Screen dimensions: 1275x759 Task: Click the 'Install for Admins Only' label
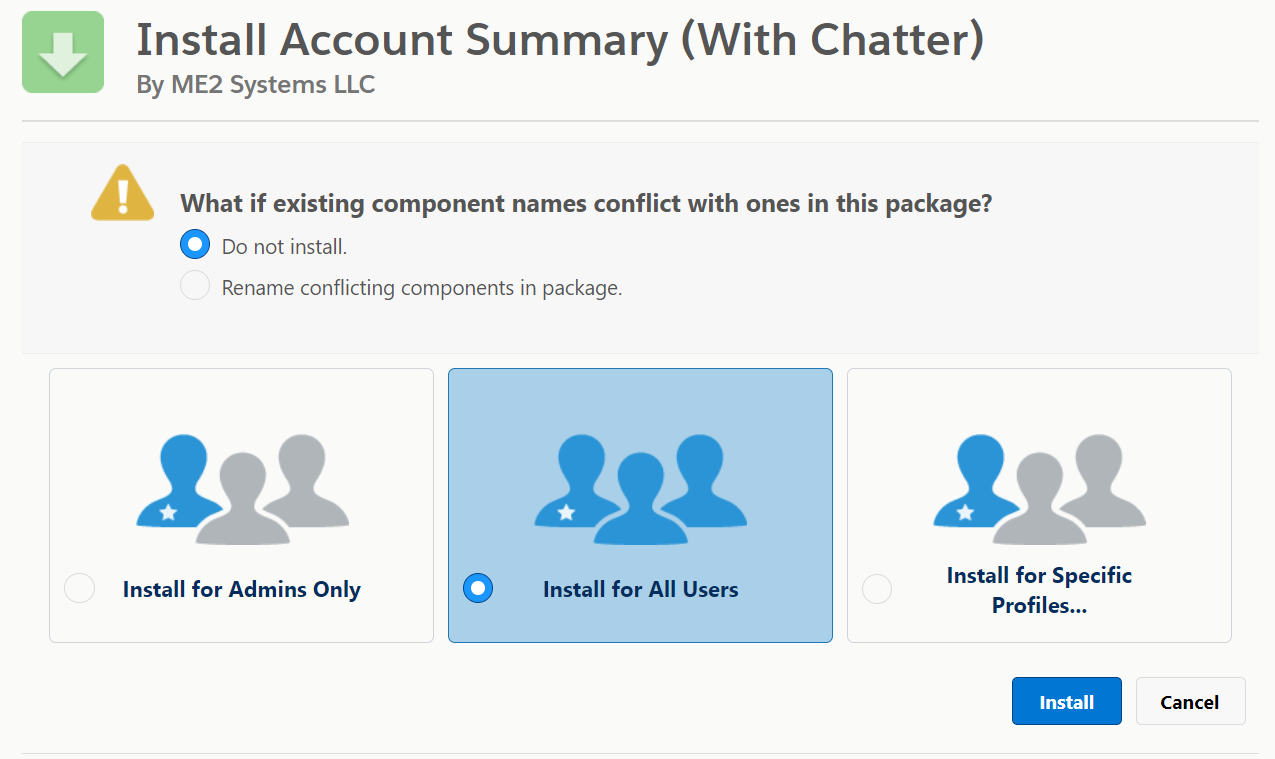(x=242, y=589)
